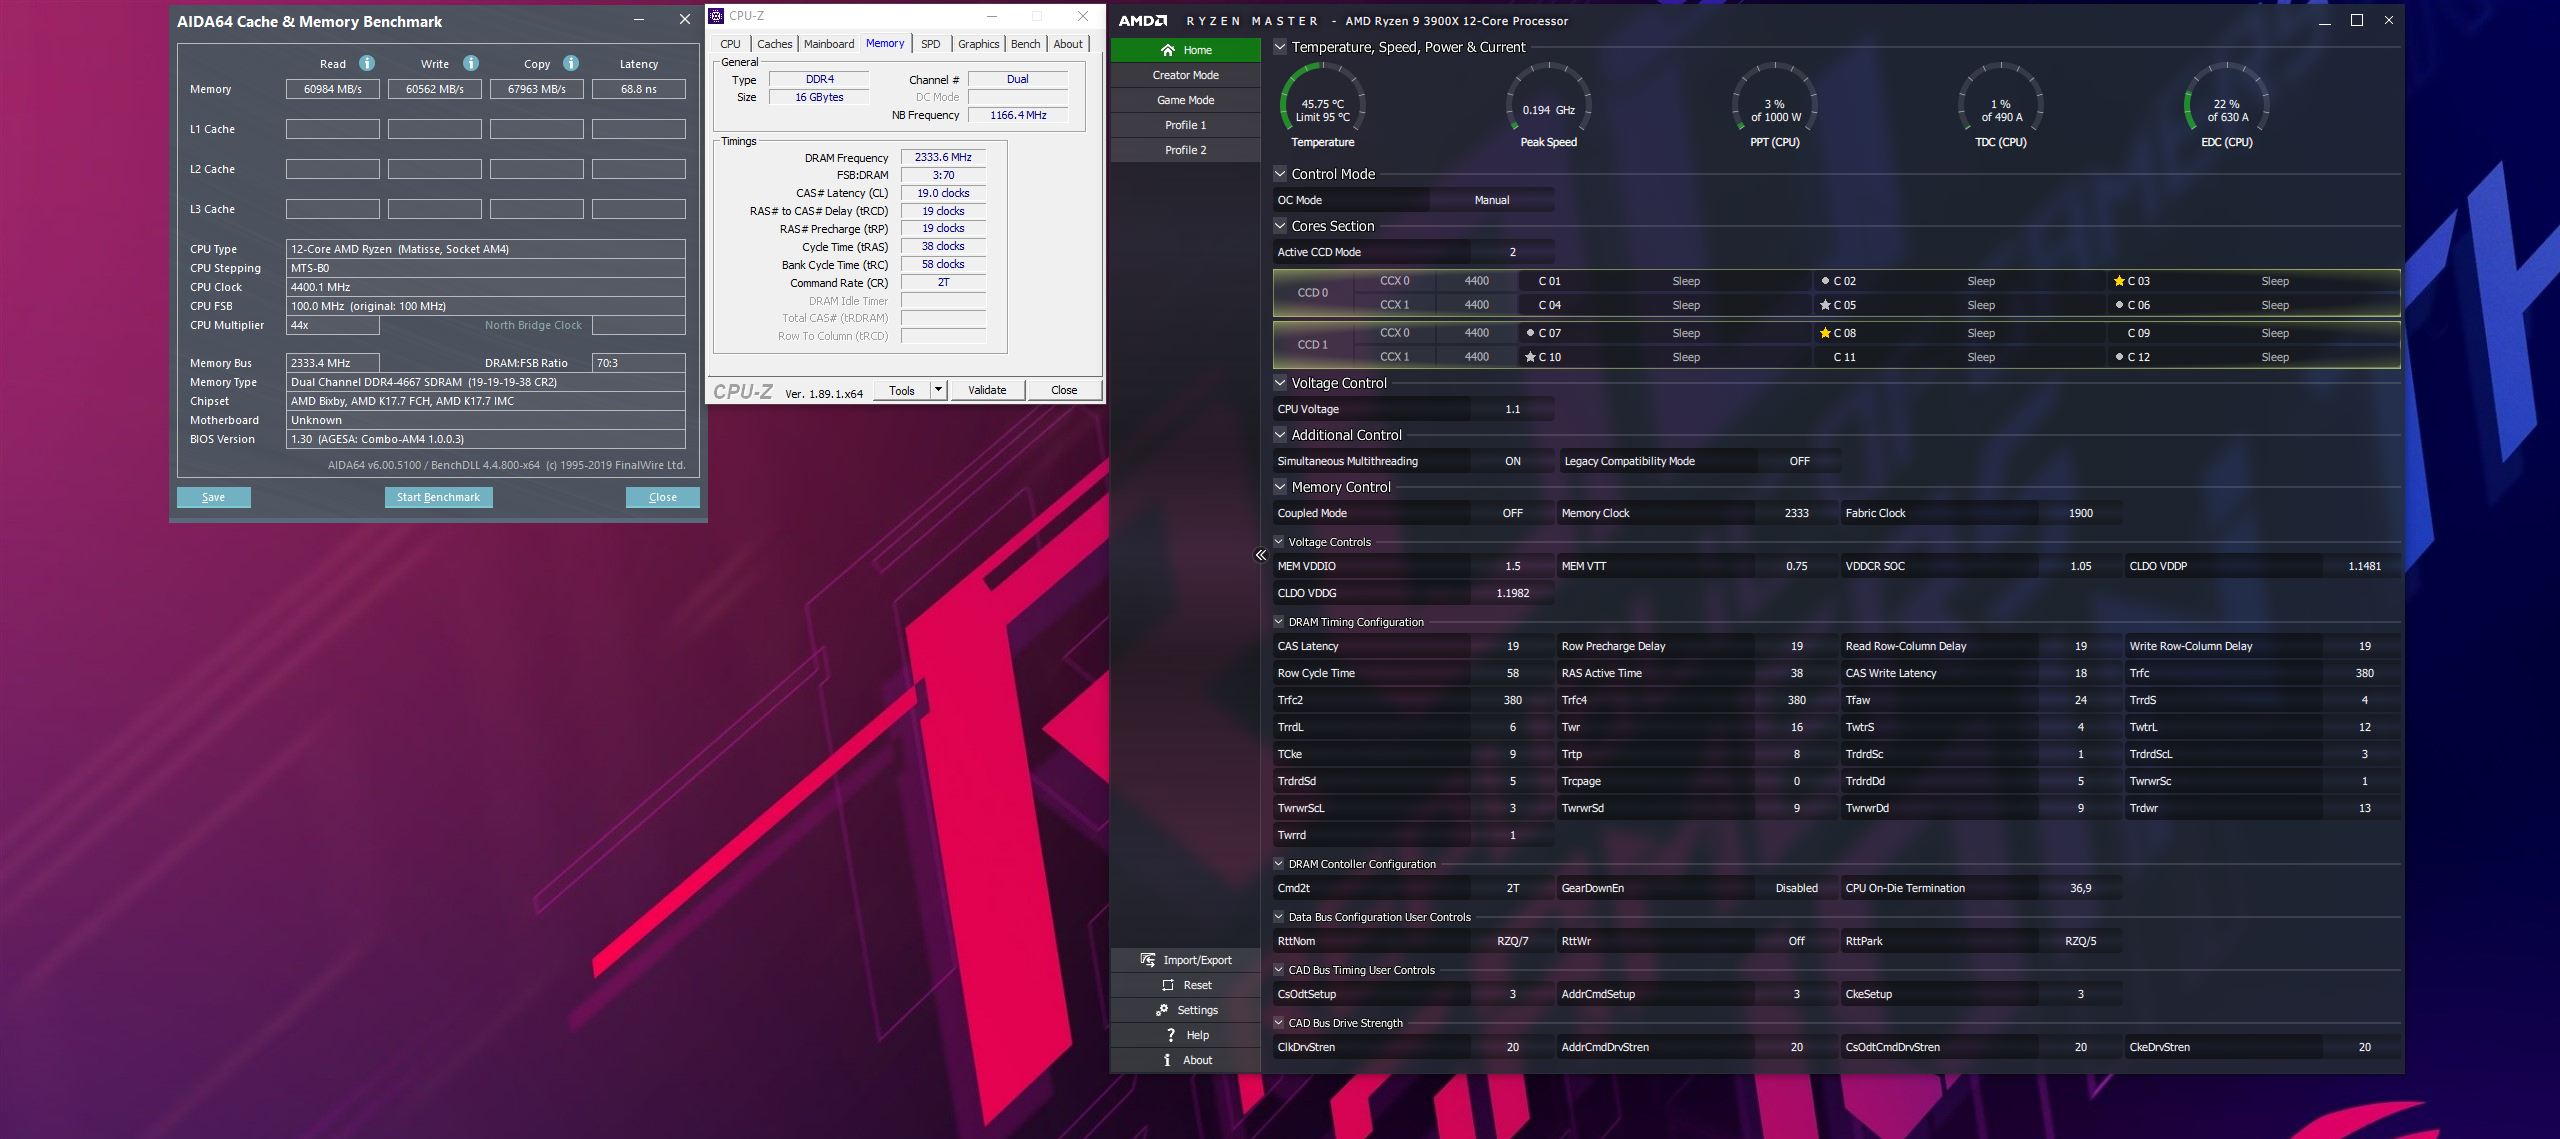Click the Reset icon in Ryzen Master
Screen dimensions: 2560x1139
tap(1167, 985)
